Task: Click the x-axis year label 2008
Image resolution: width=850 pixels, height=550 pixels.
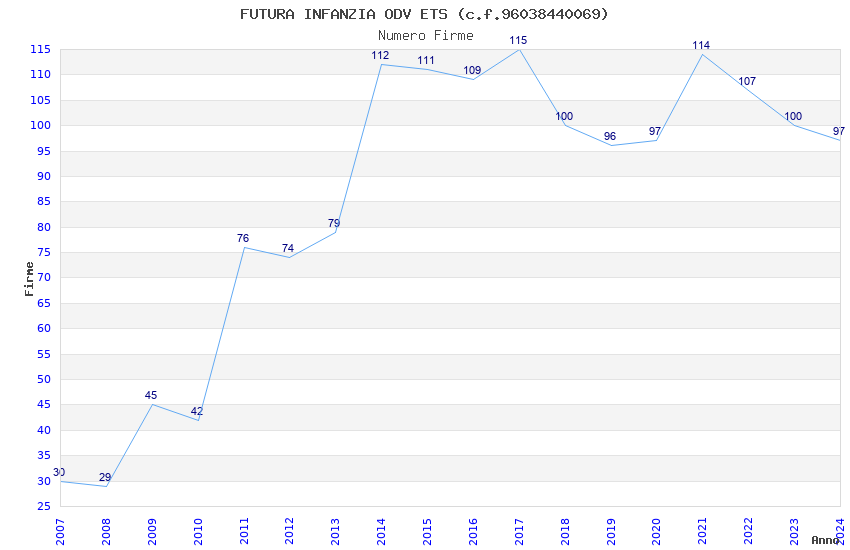Action: [x=106, y=532]
